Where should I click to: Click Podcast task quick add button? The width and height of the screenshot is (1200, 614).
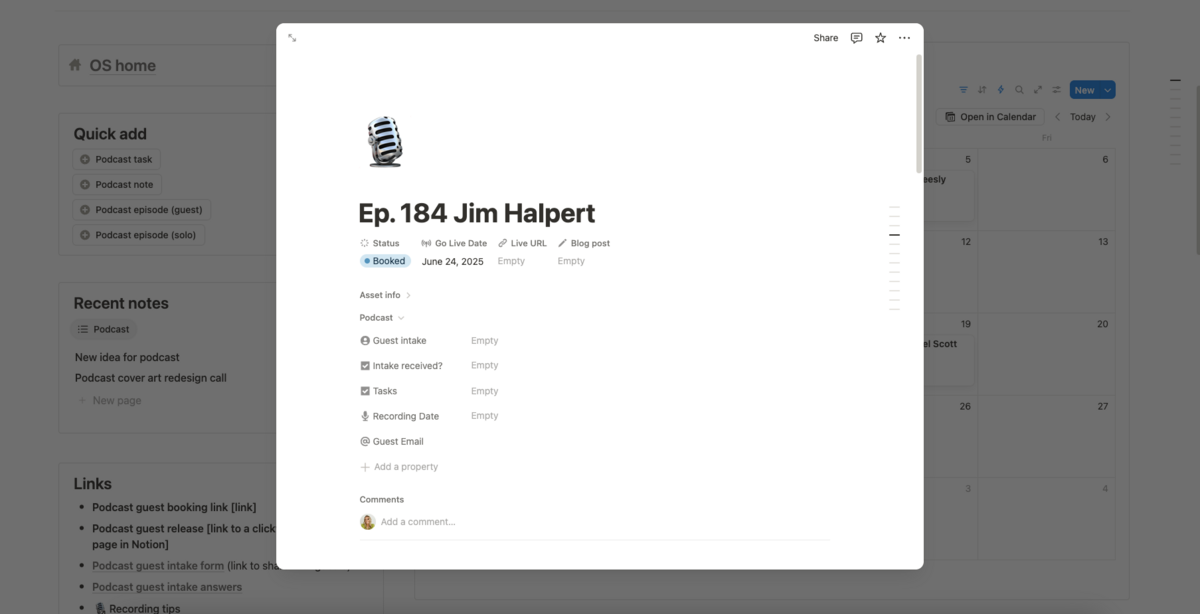(x=116, y=160)
